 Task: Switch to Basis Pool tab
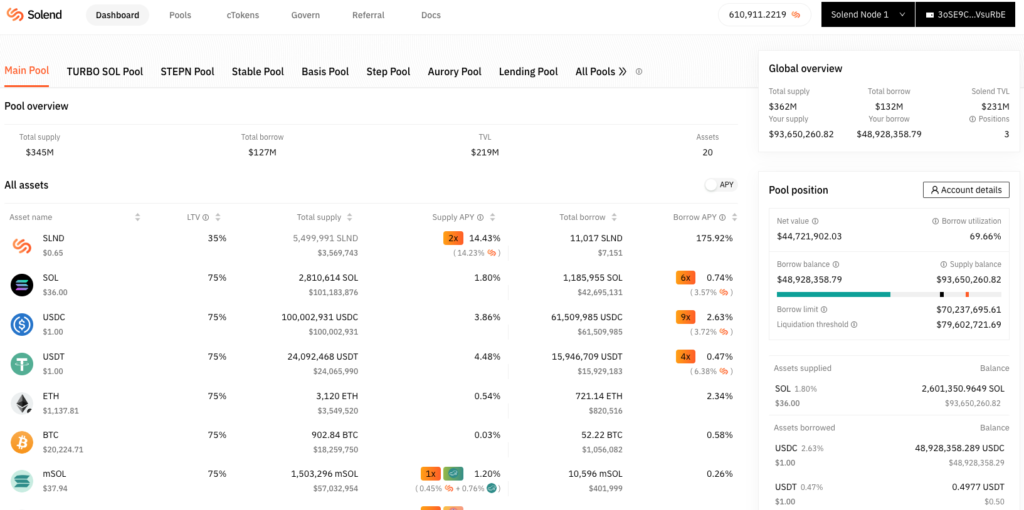pyautogui.click(x=325, y=72)
